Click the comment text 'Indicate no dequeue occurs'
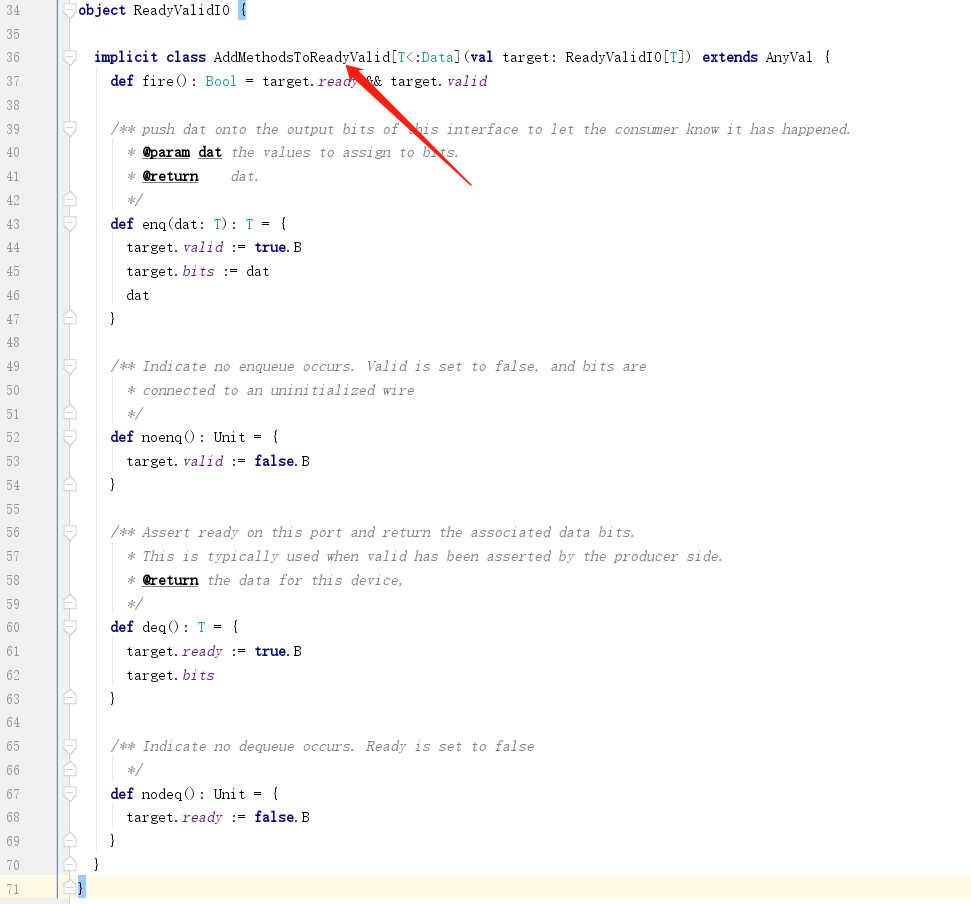 pos(248,747)
